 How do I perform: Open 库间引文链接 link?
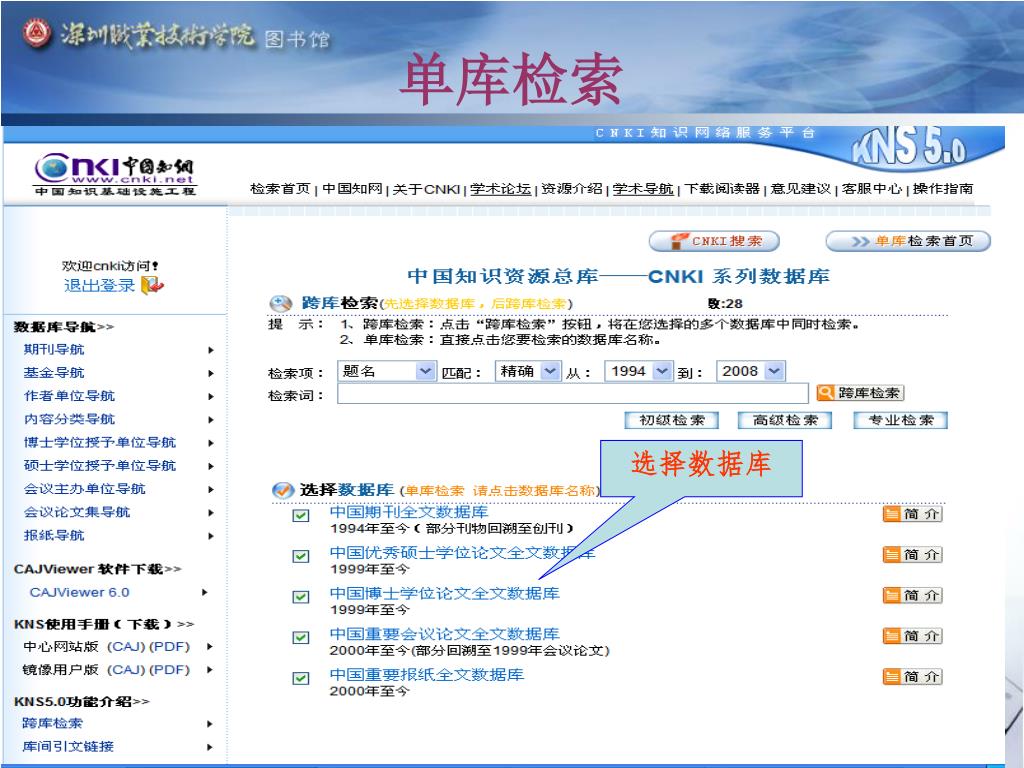(68, 746)
